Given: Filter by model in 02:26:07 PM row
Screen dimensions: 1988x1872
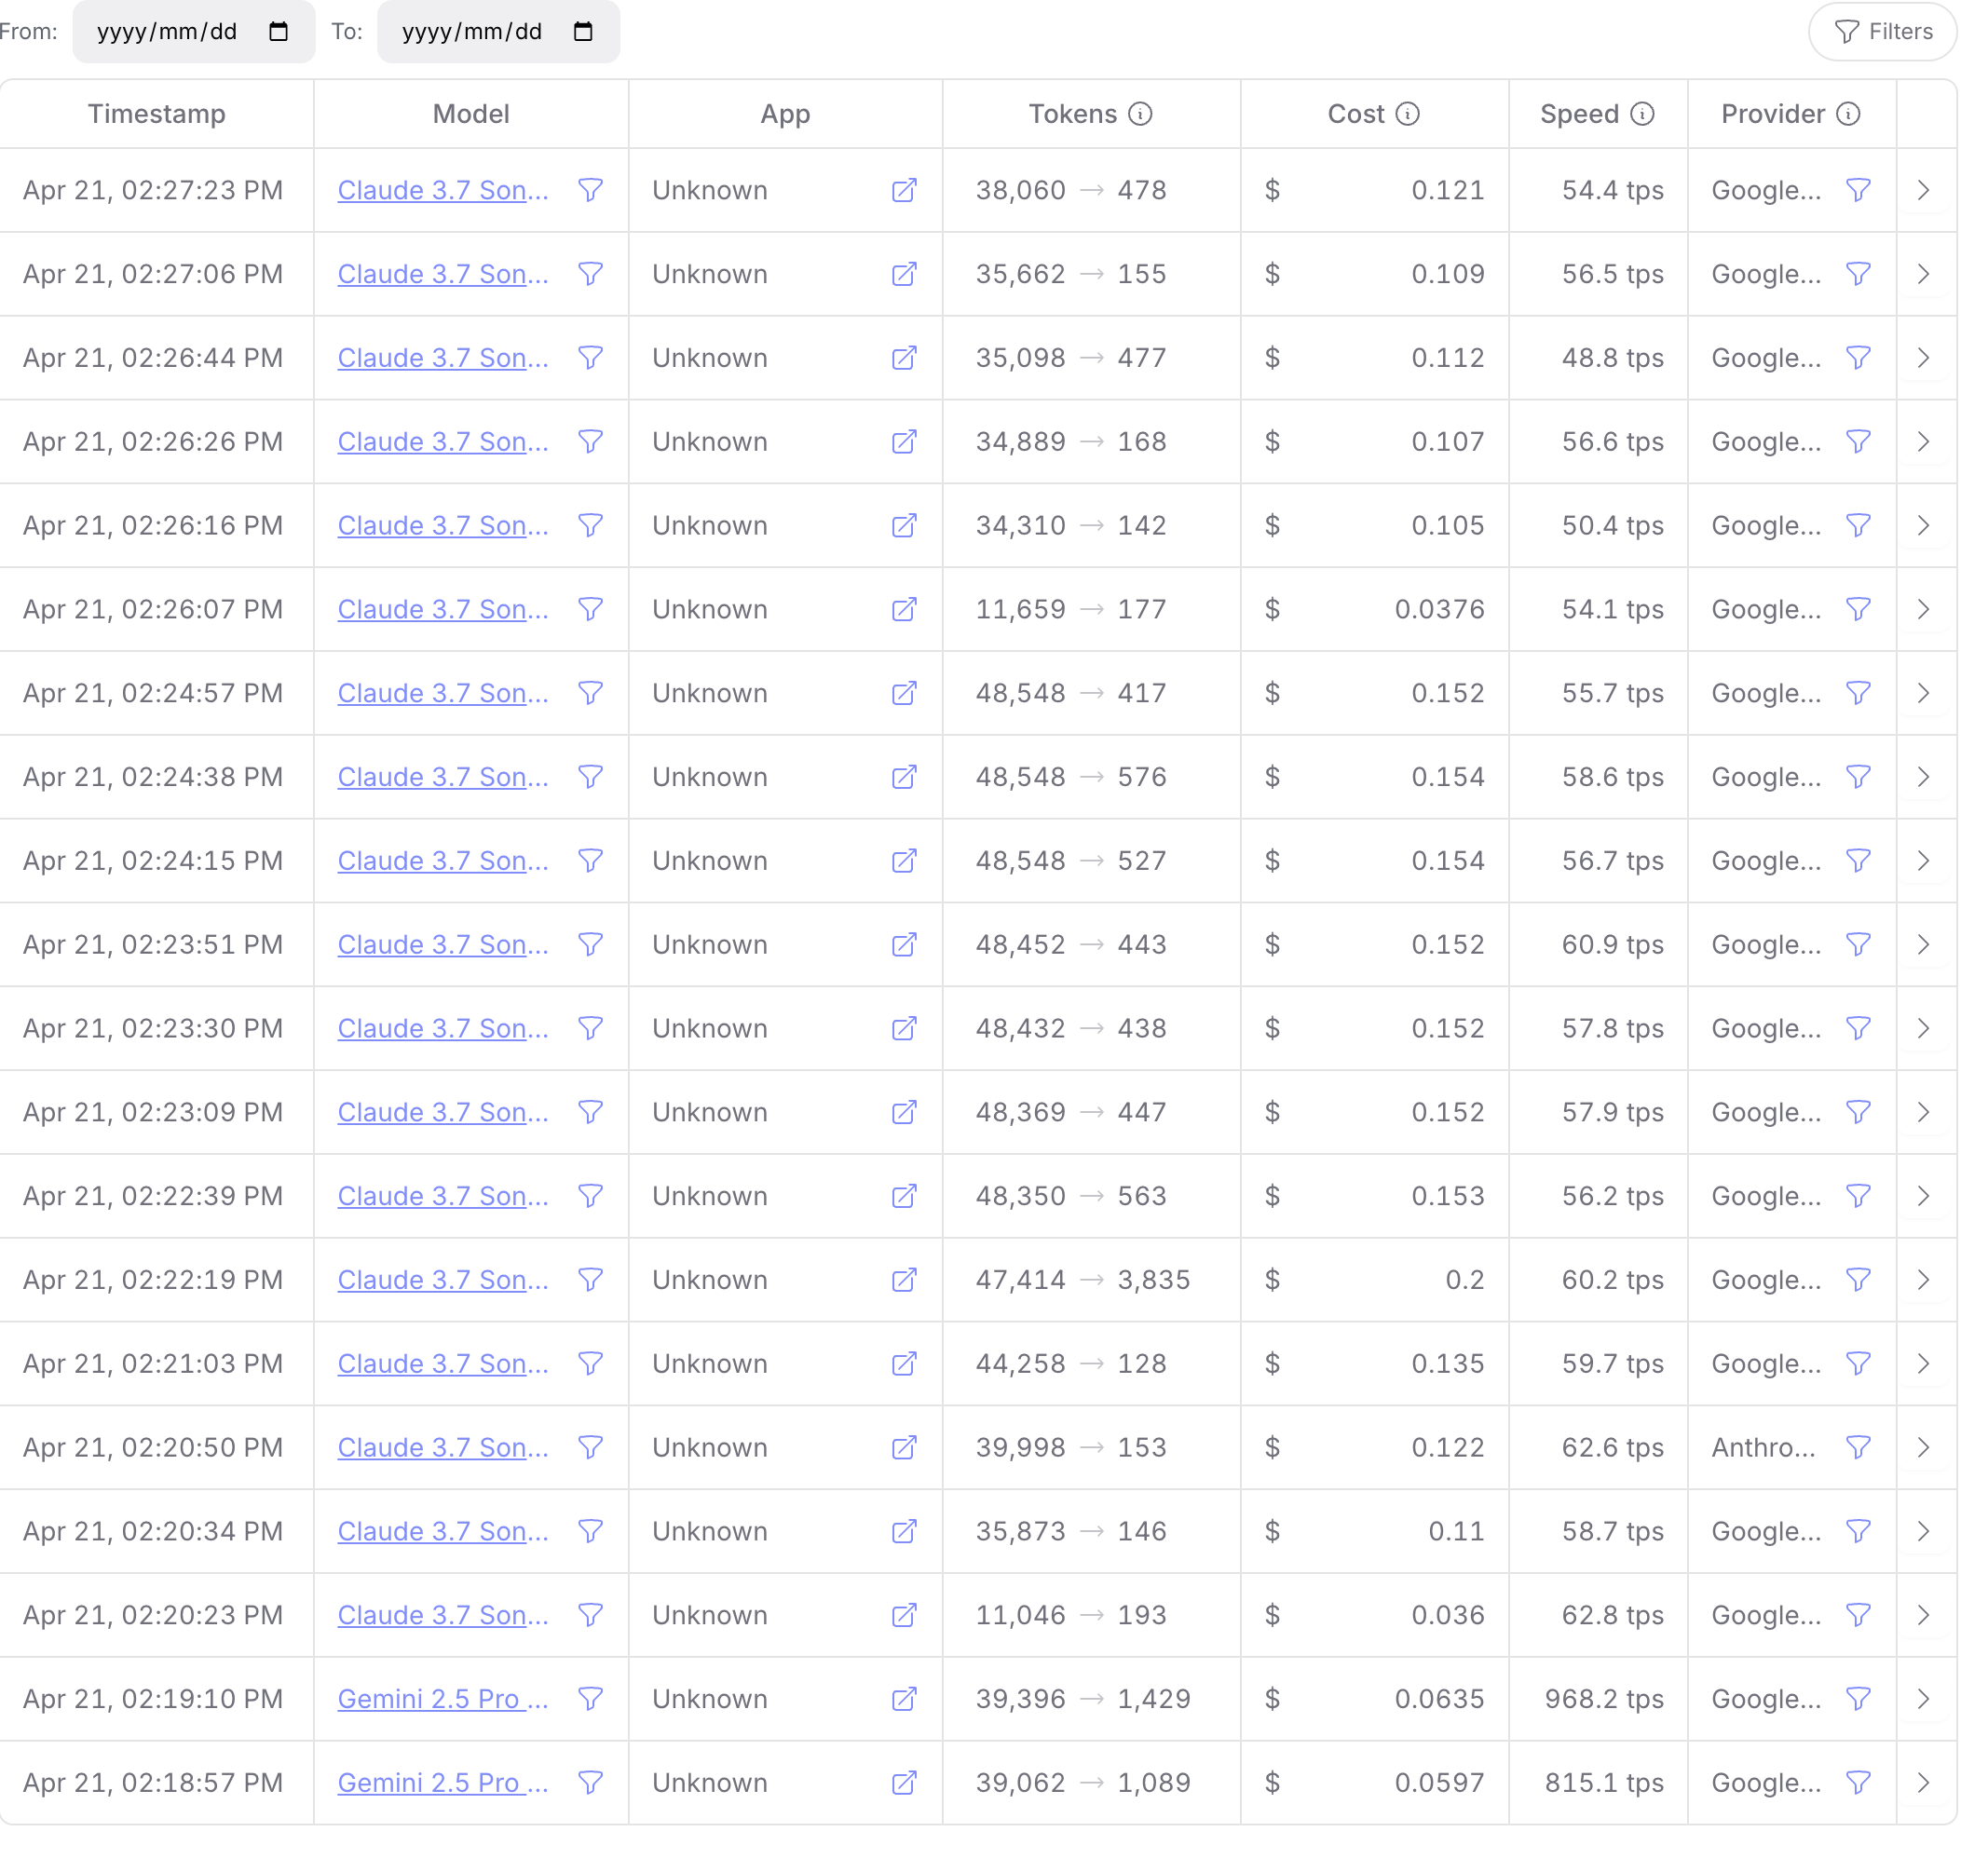Looking at the screenshot, I should pyautogui.click(x=591, y=610).
